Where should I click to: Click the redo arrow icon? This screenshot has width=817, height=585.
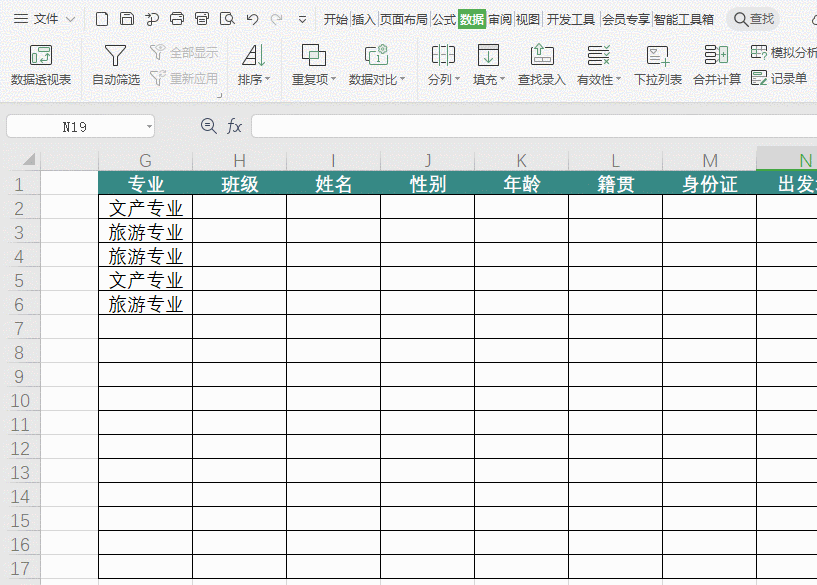pyautogui.click(x=277, y=19)
